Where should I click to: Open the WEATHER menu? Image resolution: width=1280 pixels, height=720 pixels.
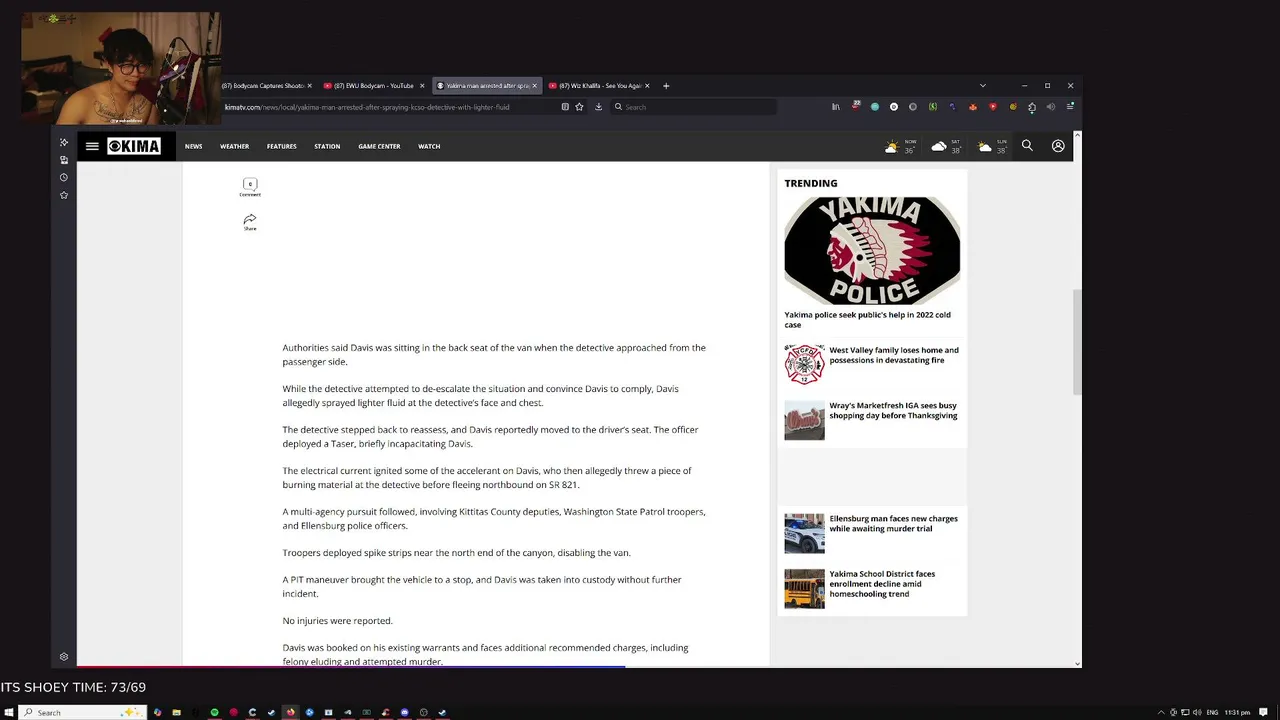click(x=234, y=146)
